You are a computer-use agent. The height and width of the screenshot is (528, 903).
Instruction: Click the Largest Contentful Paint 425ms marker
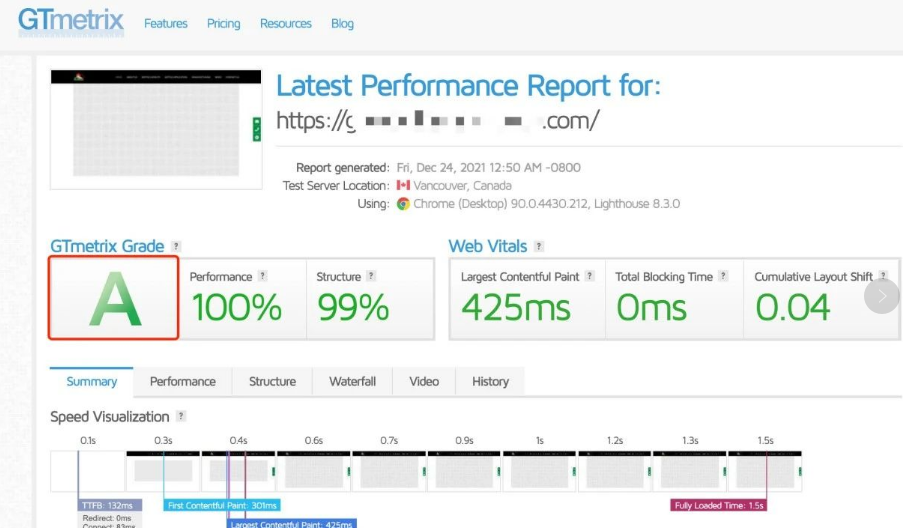click(291, 523)
